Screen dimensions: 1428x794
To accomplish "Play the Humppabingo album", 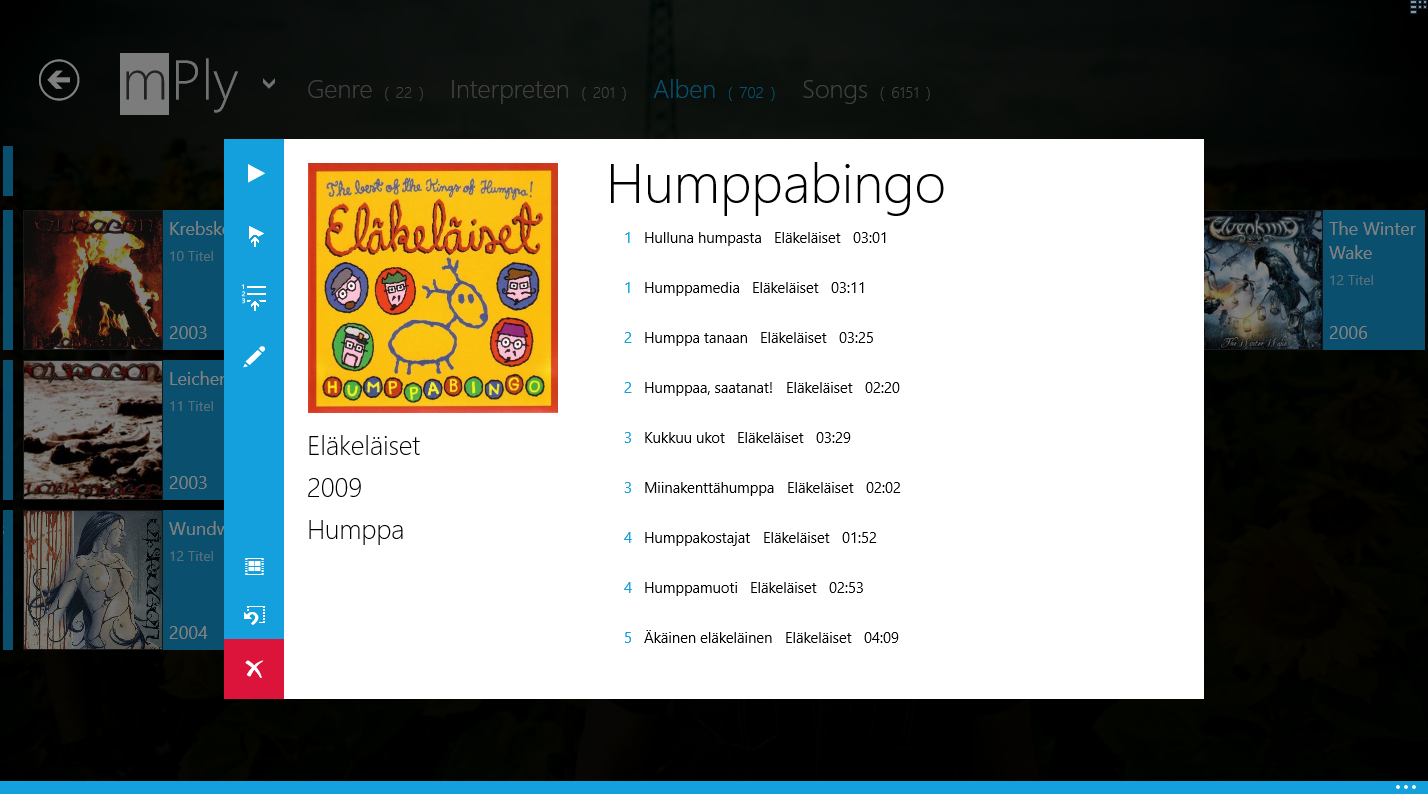I will 255,173.
